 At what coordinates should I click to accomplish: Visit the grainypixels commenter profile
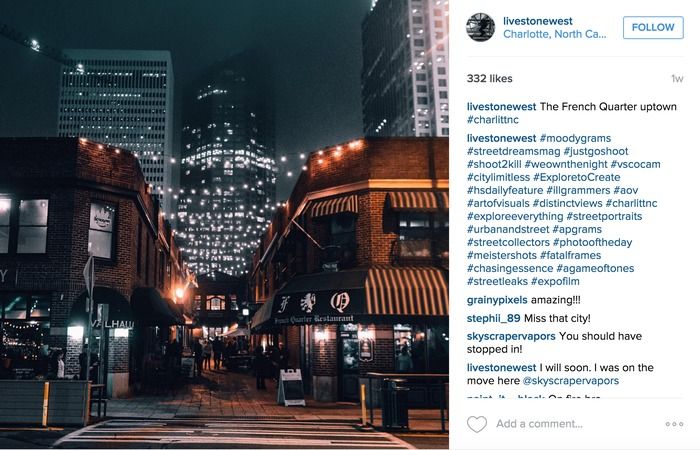497,300
